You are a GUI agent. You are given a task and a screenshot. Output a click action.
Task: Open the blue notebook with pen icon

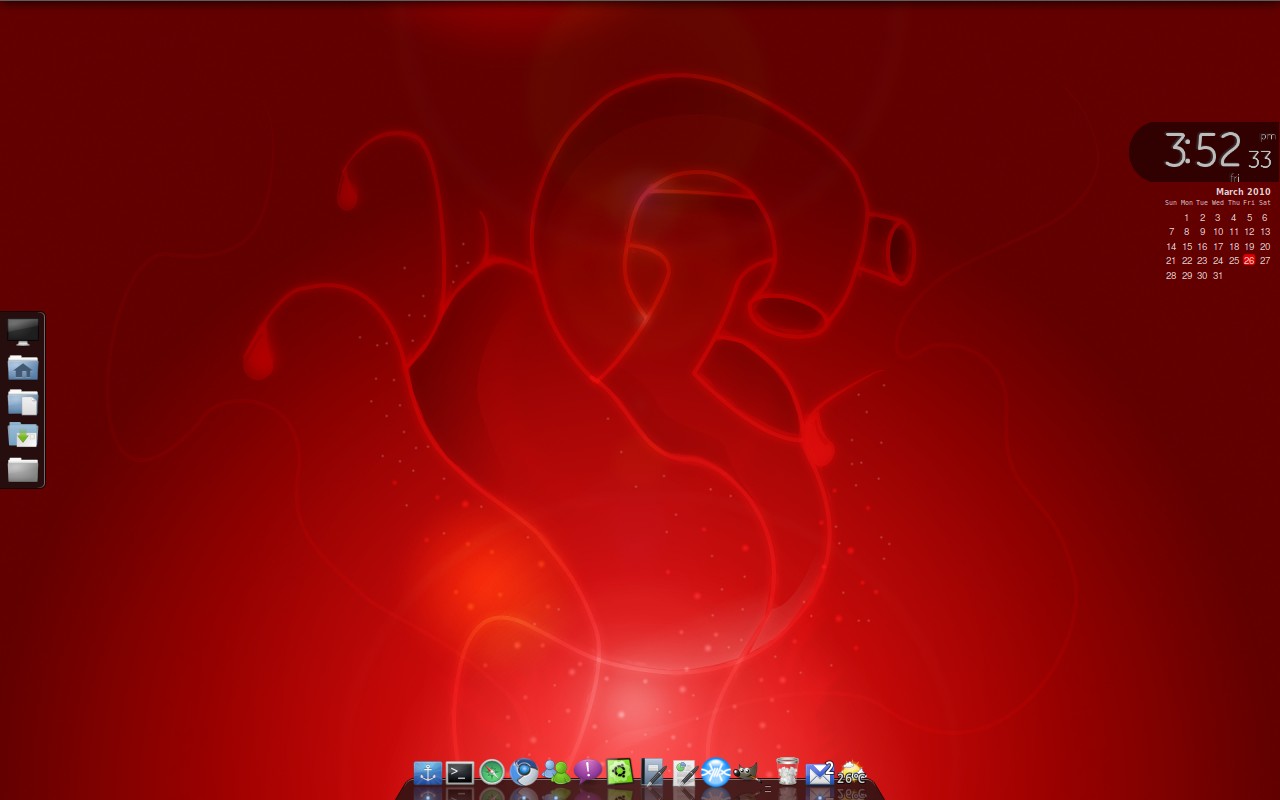(652, 772)
